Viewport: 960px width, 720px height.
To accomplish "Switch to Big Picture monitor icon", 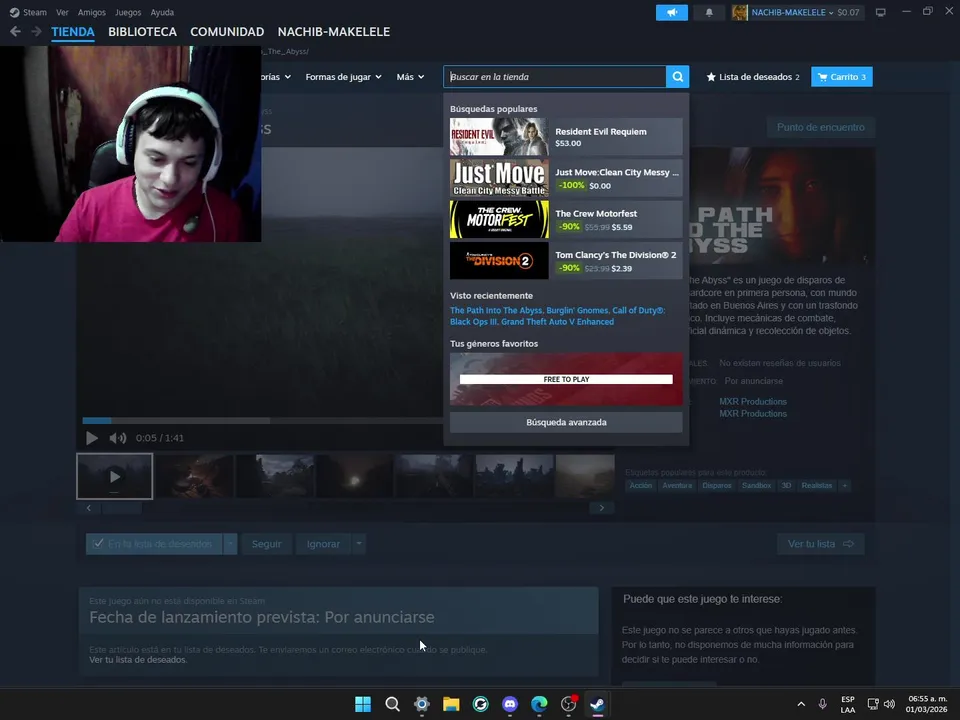I will pos(880,12).
